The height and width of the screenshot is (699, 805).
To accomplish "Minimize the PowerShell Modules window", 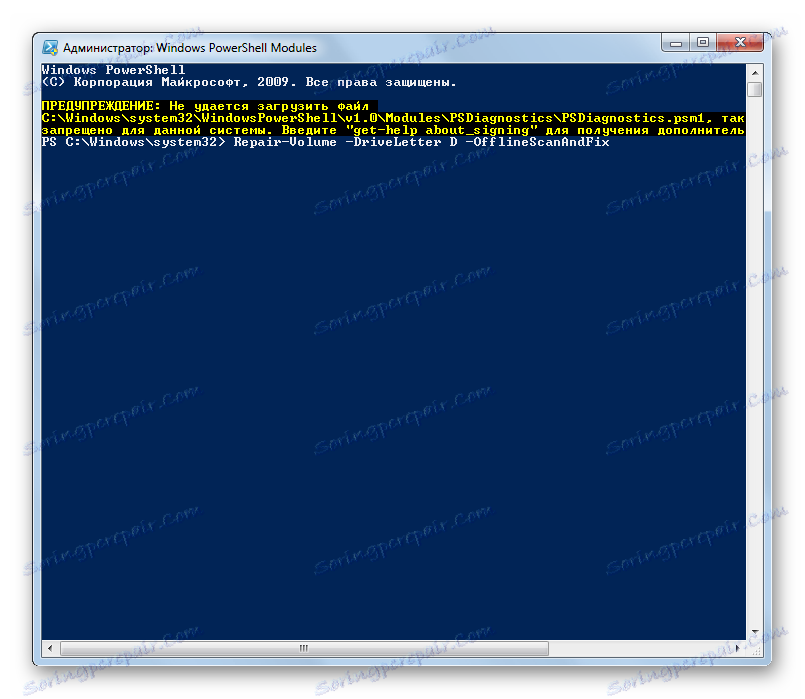I will [x=676, y=43].
